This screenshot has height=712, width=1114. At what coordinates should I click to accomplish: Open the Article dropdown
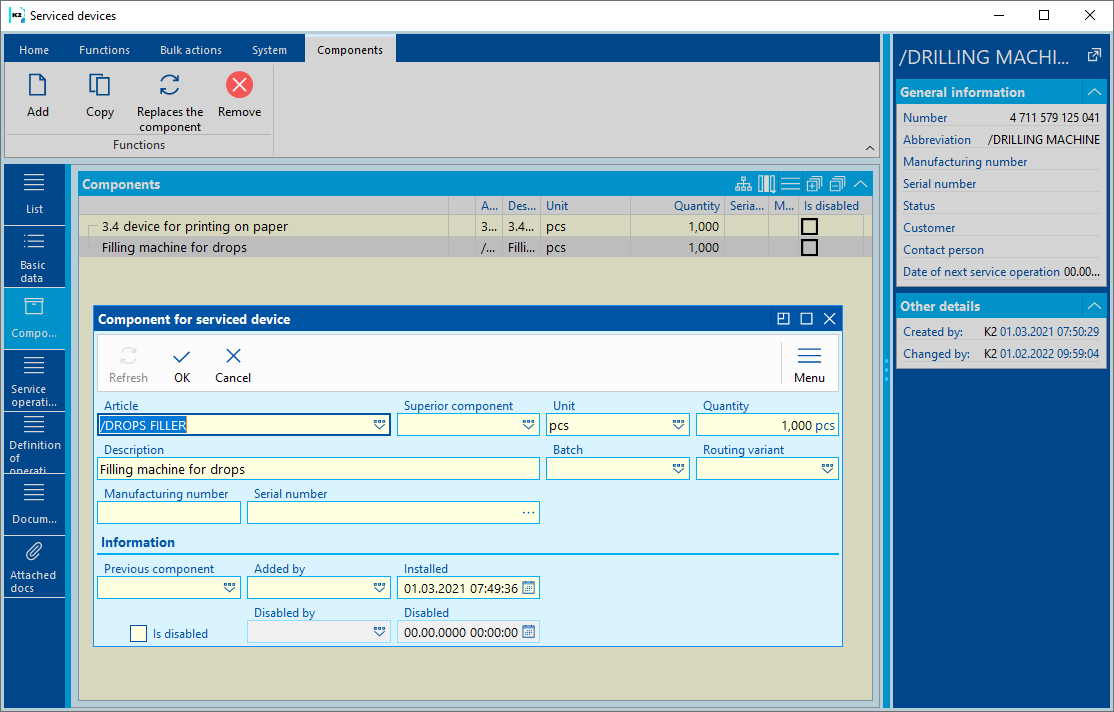point(379,424)
